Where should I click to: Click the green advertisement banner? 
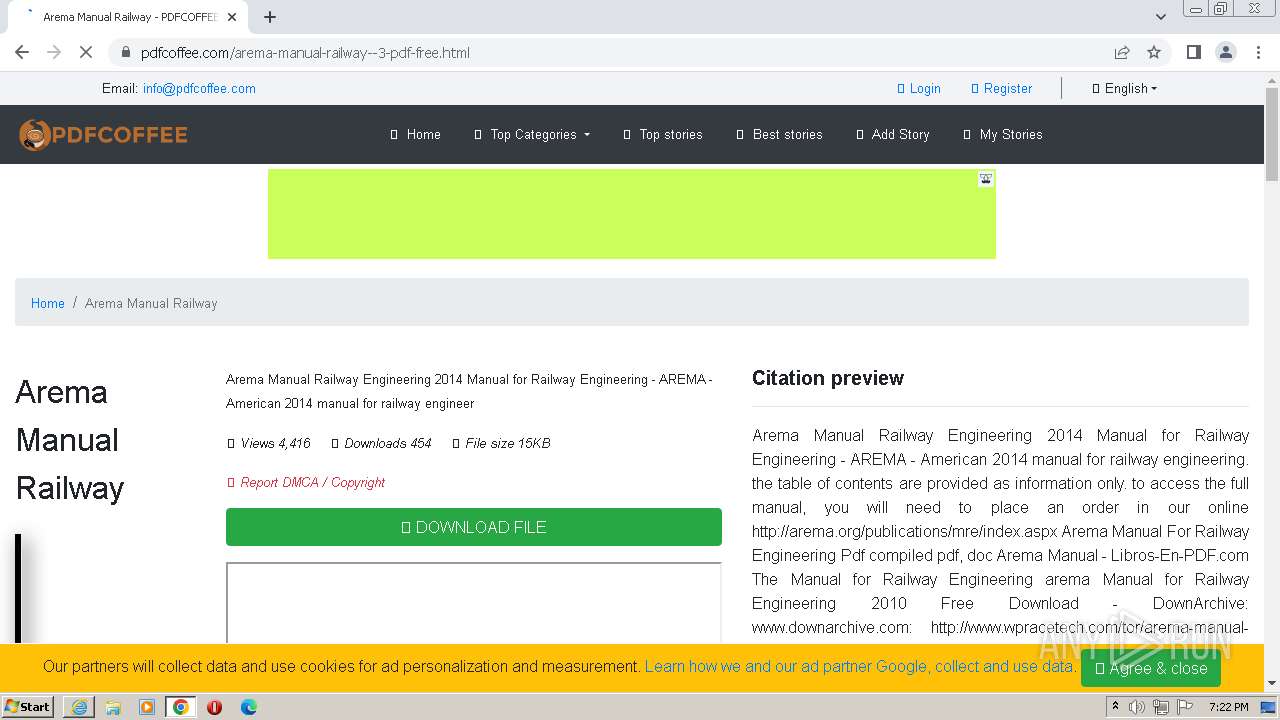(x=632, y=214)
